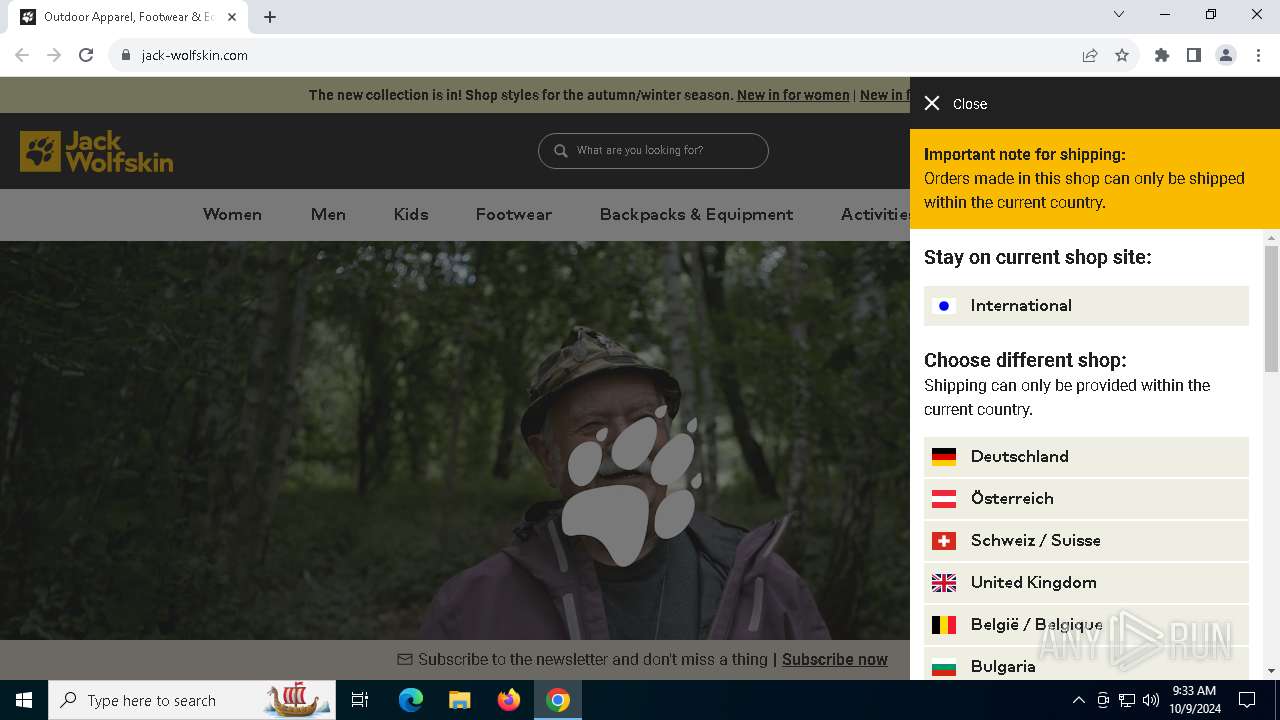The height and width of the screenshot is (720, 1280).
Task: Click Chrome taskbar icon
Action: point(558,700)
